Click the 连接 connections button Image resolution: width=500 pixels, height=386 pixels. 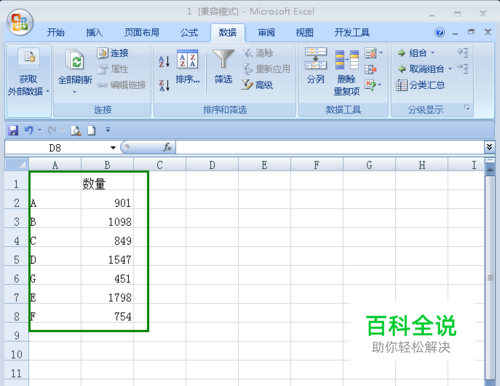(x=113, y=53)
